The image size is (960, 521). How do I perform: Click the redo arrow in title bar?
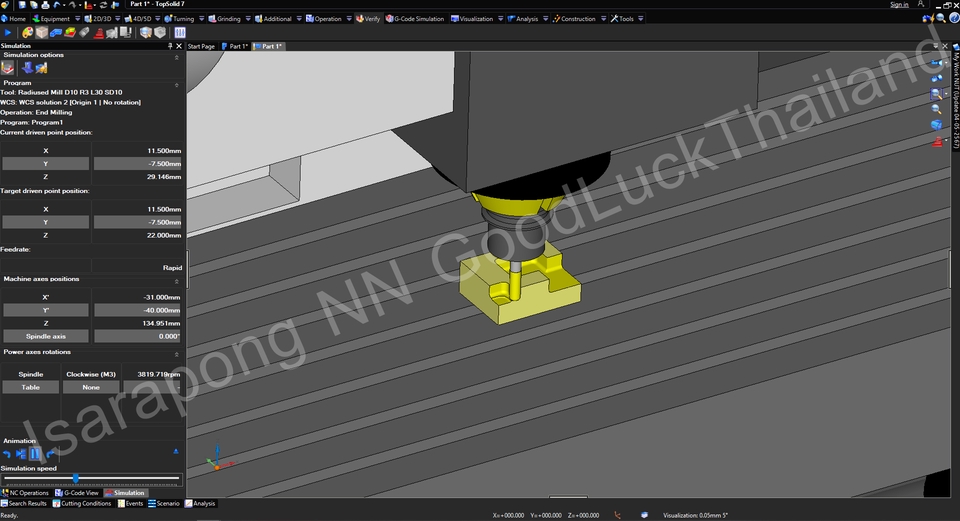(x=72, y=4)
